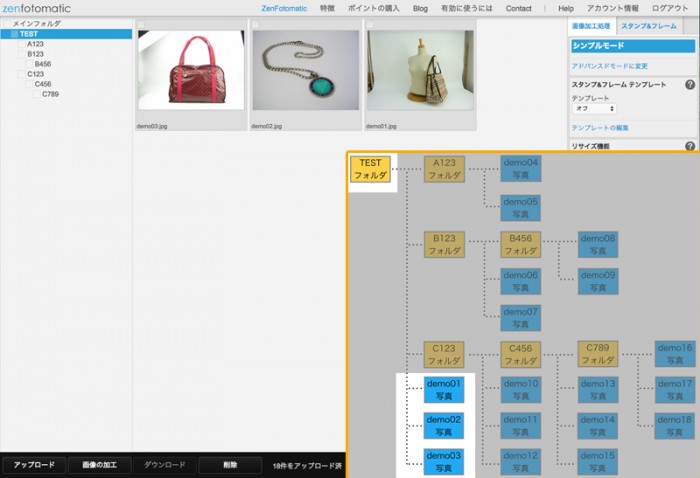700x478 pixels.
Task: Click the アップロード button
Action: pyautogui.click(x=34, y=465)
